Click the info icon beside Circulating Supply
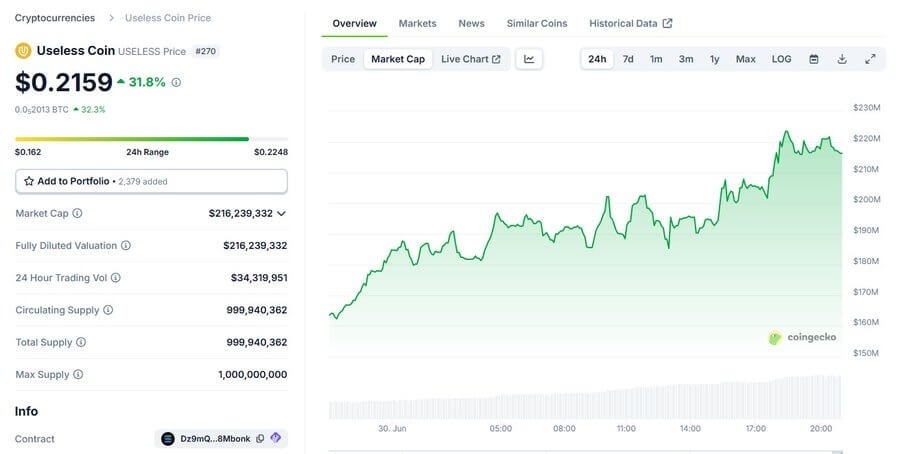The height and width of the screenshot is (454, 900). coord(108,310)
